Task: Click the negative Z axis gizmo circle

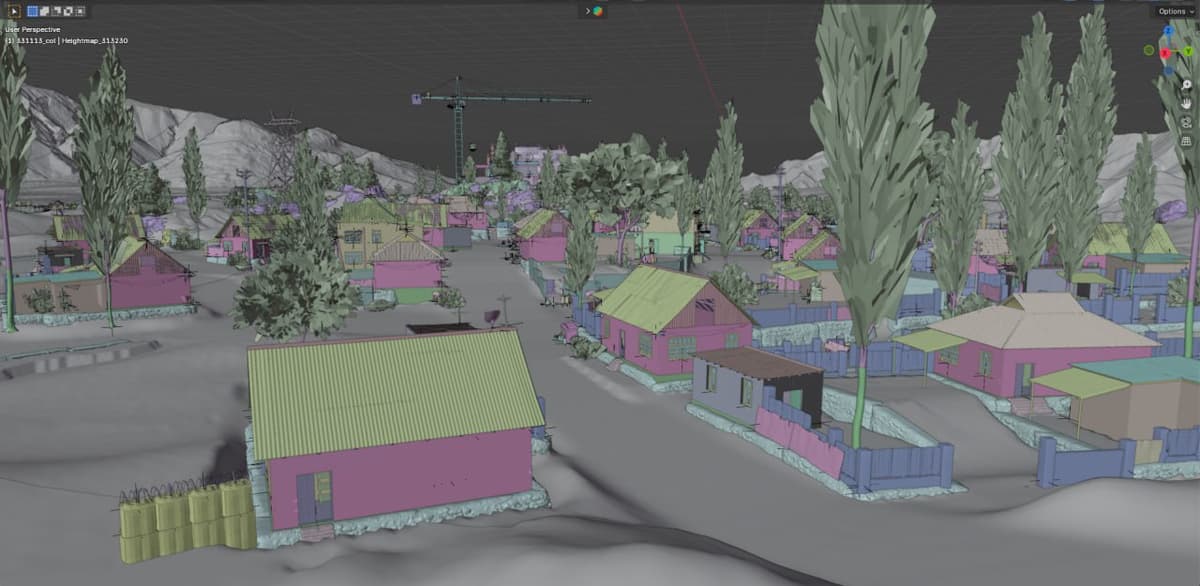Action: (1168, 71)
